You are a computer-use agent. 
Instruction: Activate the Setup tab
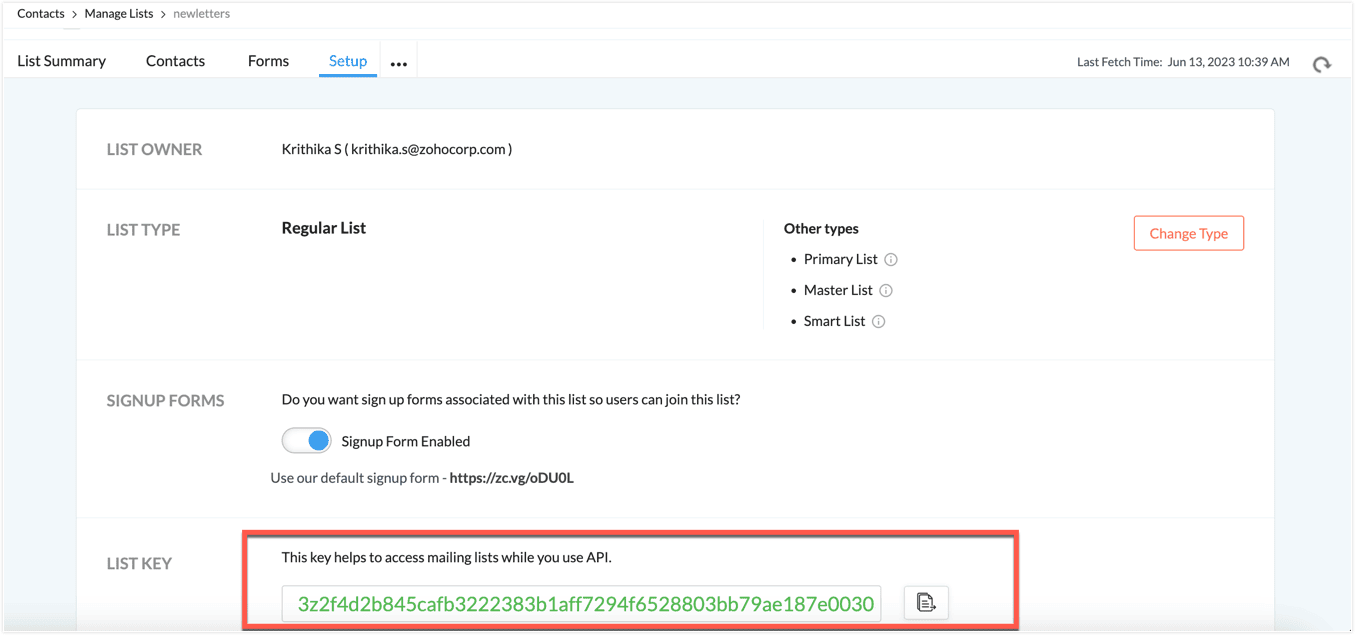pyautogui.click(x=347, y=60)
